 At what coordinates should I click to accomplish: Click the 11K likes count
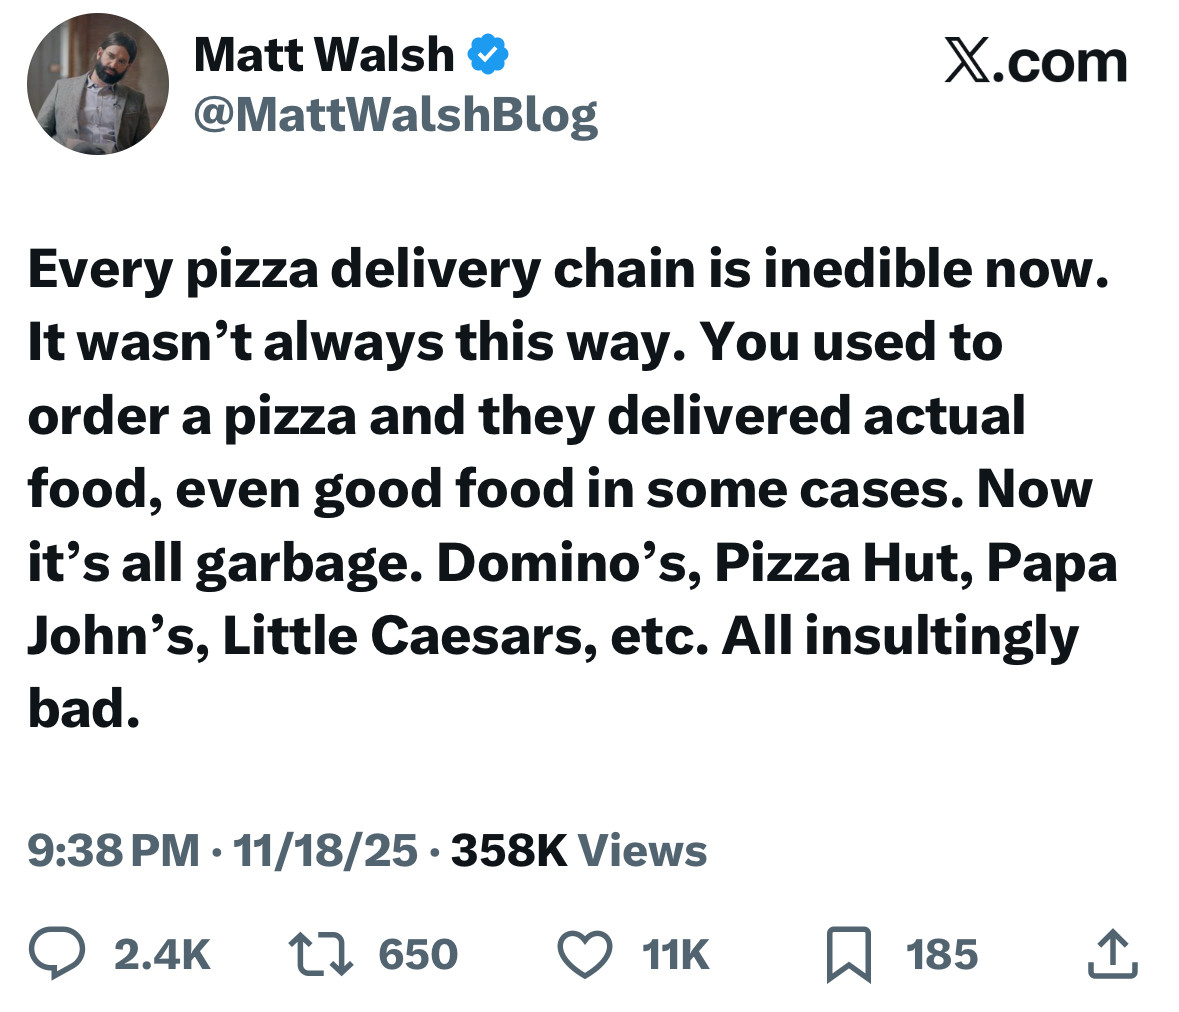point(676,954)
